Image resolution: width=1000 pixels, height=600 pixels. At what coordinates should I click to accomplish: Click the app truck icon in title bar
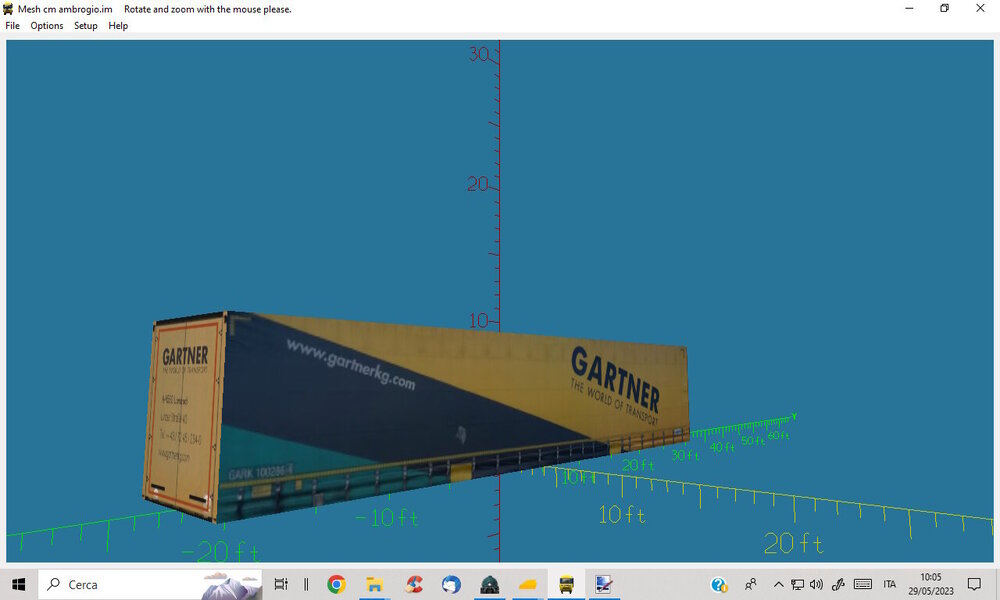pyautogui.click(x=8, y=9)
